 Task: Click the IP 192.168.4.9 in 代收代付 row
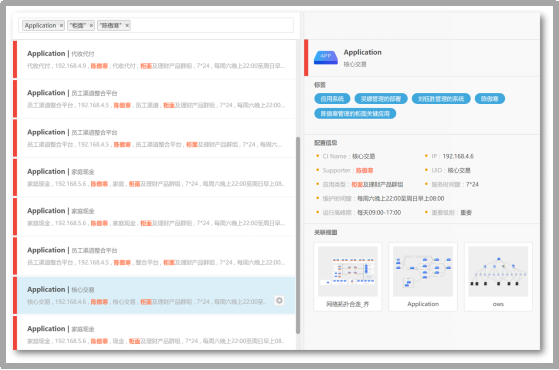click(x=71, y=66)
